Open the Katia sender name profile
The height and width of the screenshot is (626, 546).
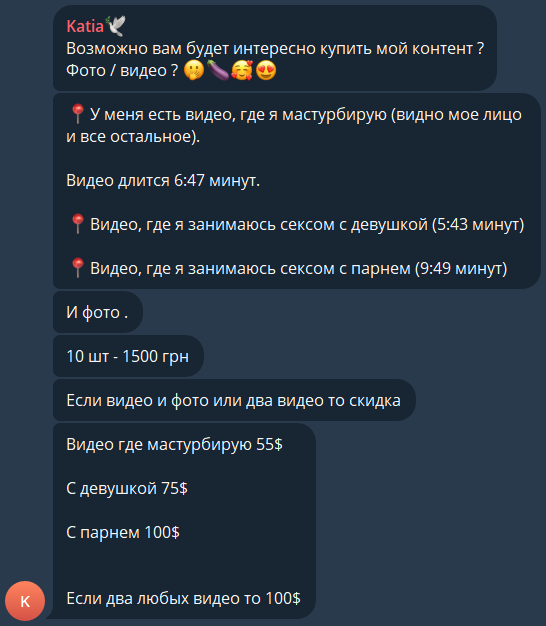click(85, 27)
